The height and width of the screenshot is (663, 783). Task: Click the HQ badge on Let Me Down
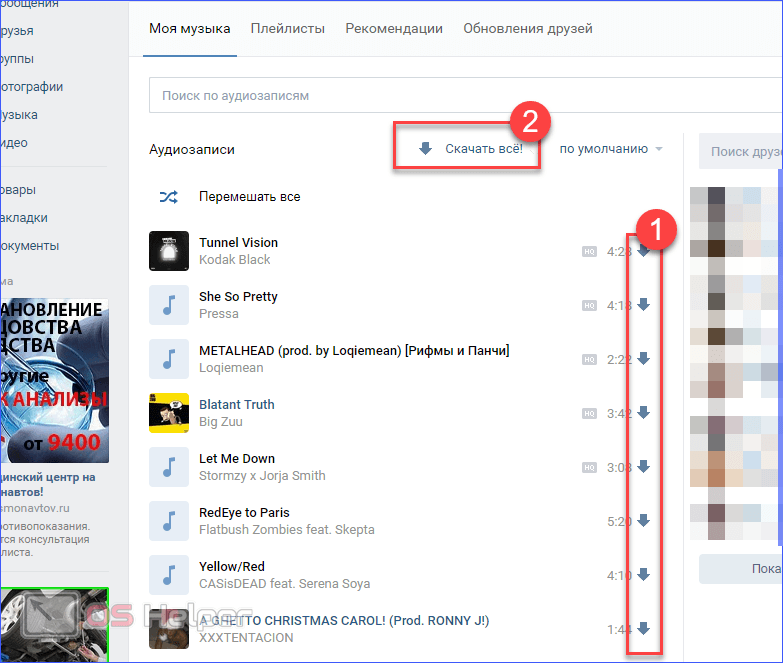tap(589, 467)
